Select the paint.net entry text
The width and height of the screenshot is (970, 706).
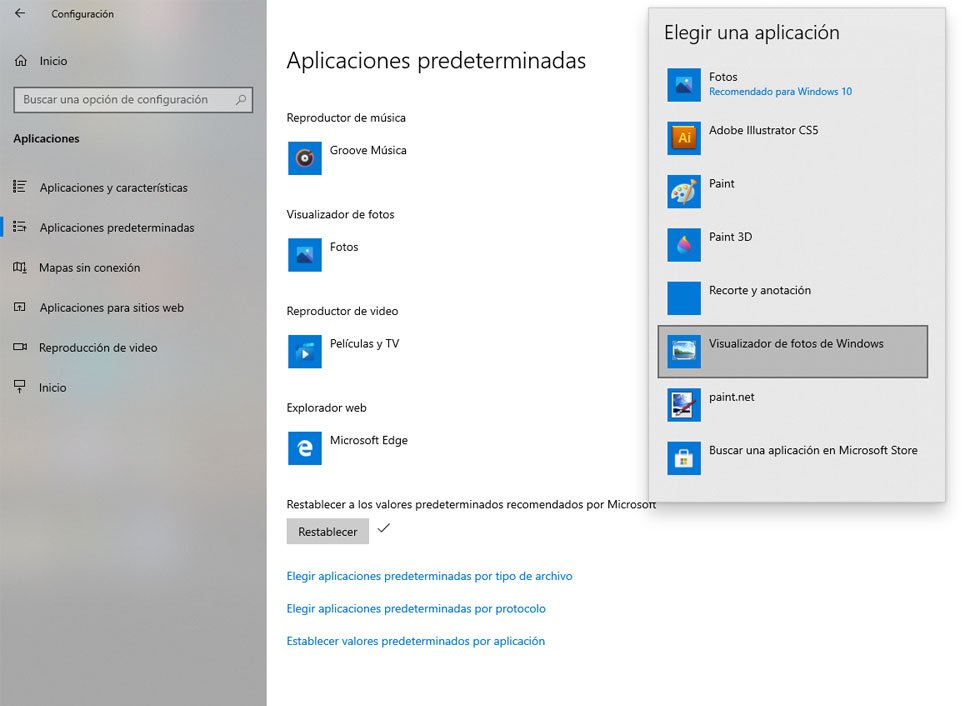(x=732, y=397)
